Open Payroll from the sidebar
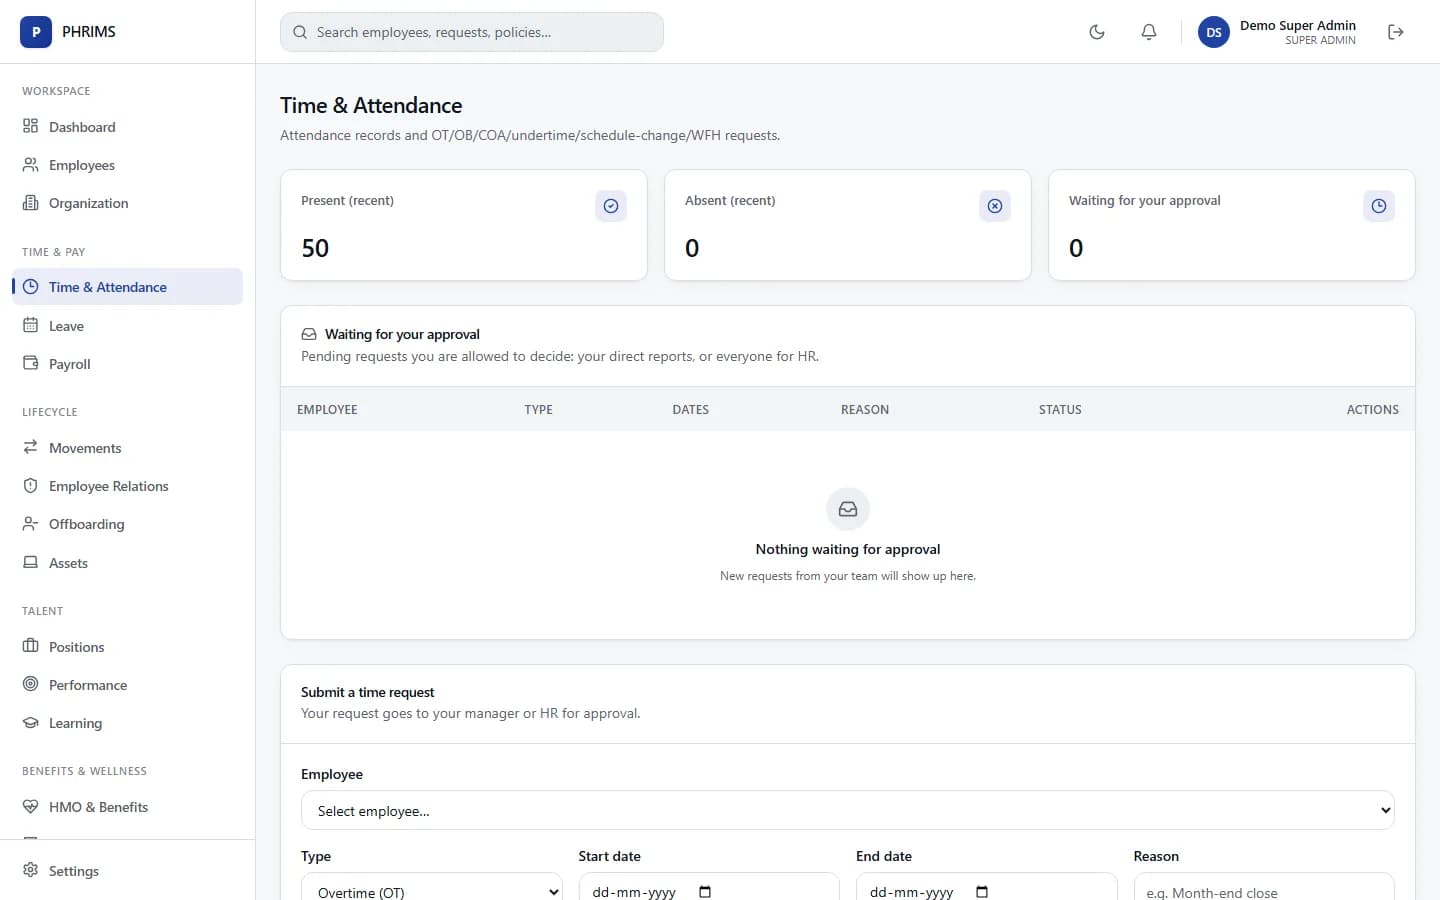This screenshot has width=1440, height=900. tap(127, 364)
